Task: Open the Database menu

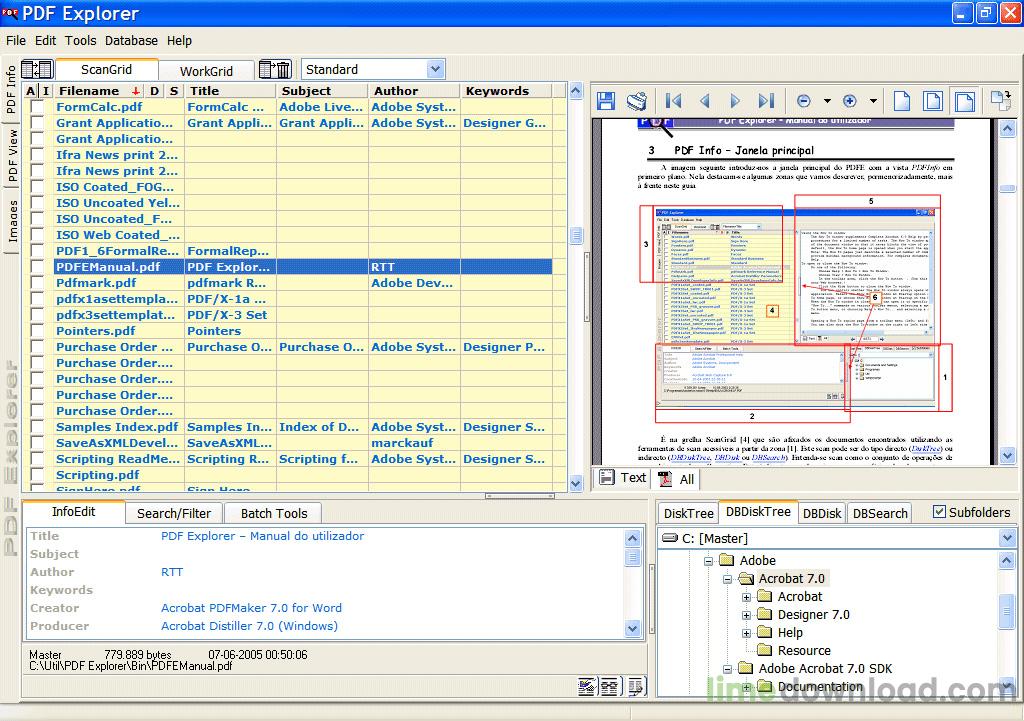Action: [131, 41]
